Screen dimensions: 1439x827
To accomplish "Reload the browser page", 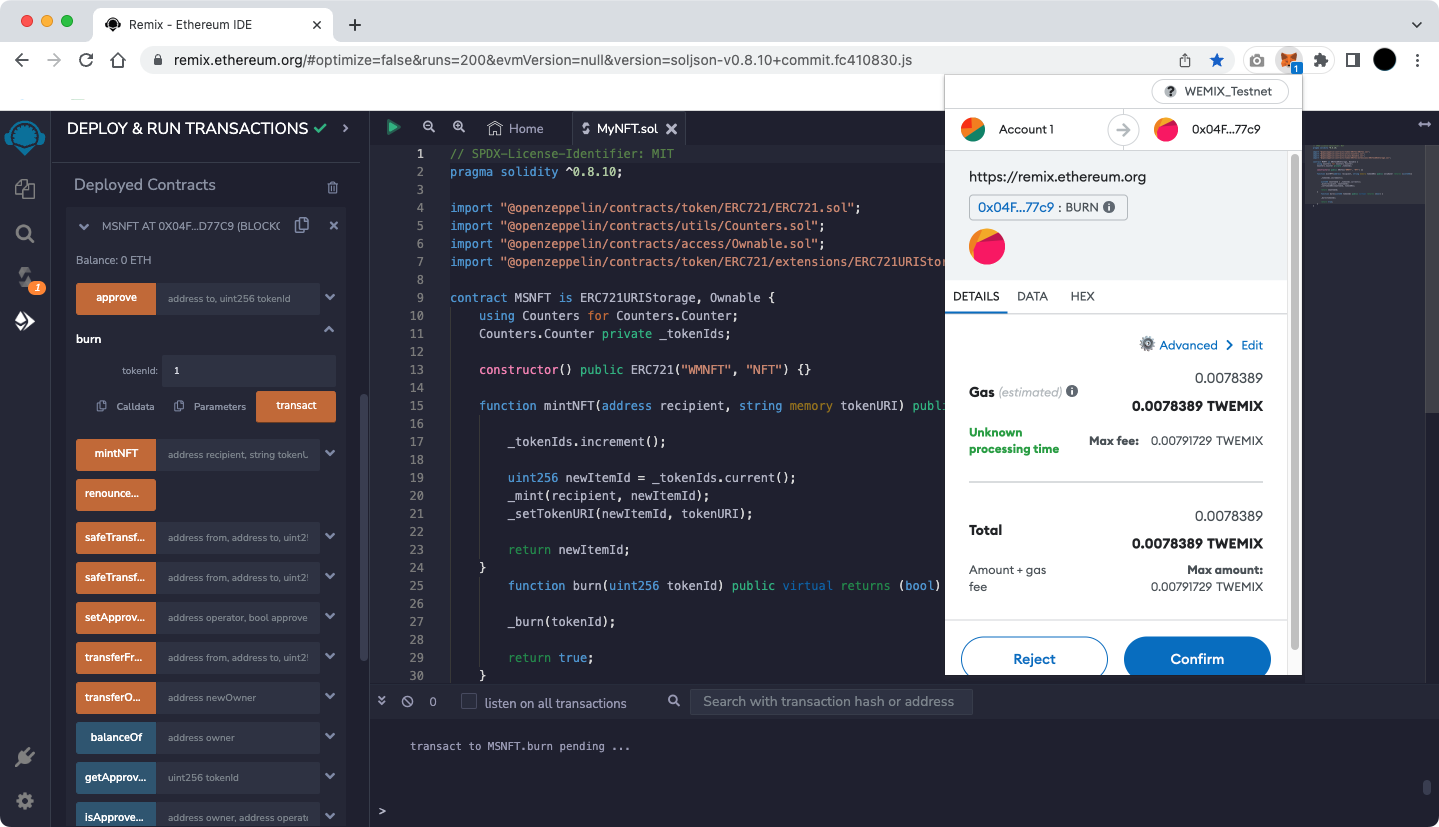I will pos(86,60).
